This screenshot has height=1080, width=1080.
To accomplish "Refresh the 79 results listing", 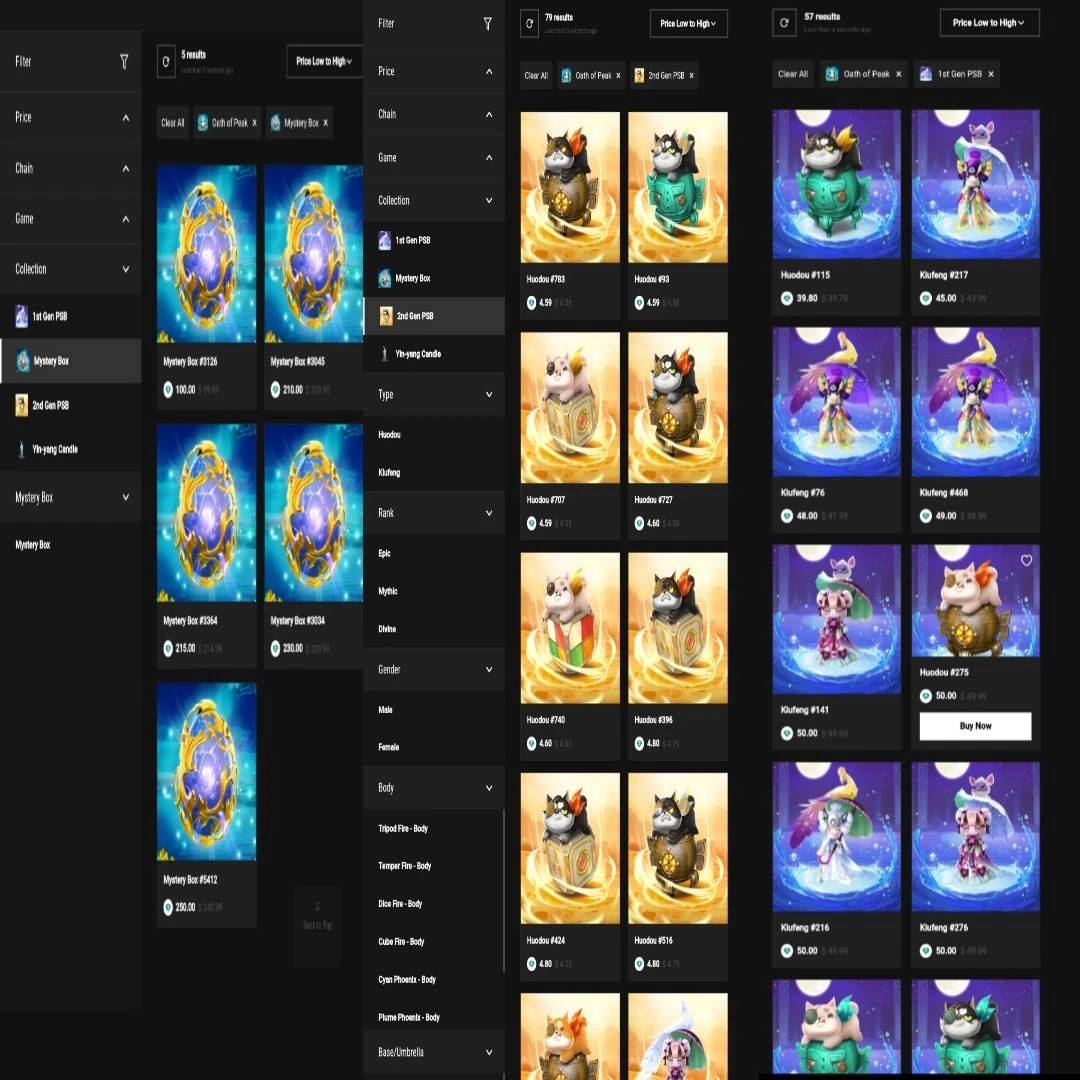I will tap(529, 23).
